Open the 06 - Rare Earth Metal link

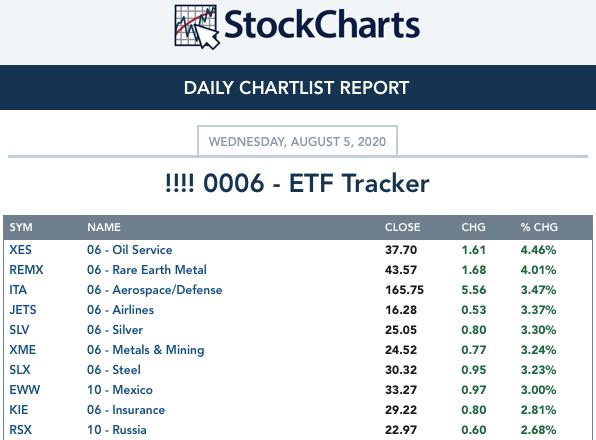click(x=147, y=270)
